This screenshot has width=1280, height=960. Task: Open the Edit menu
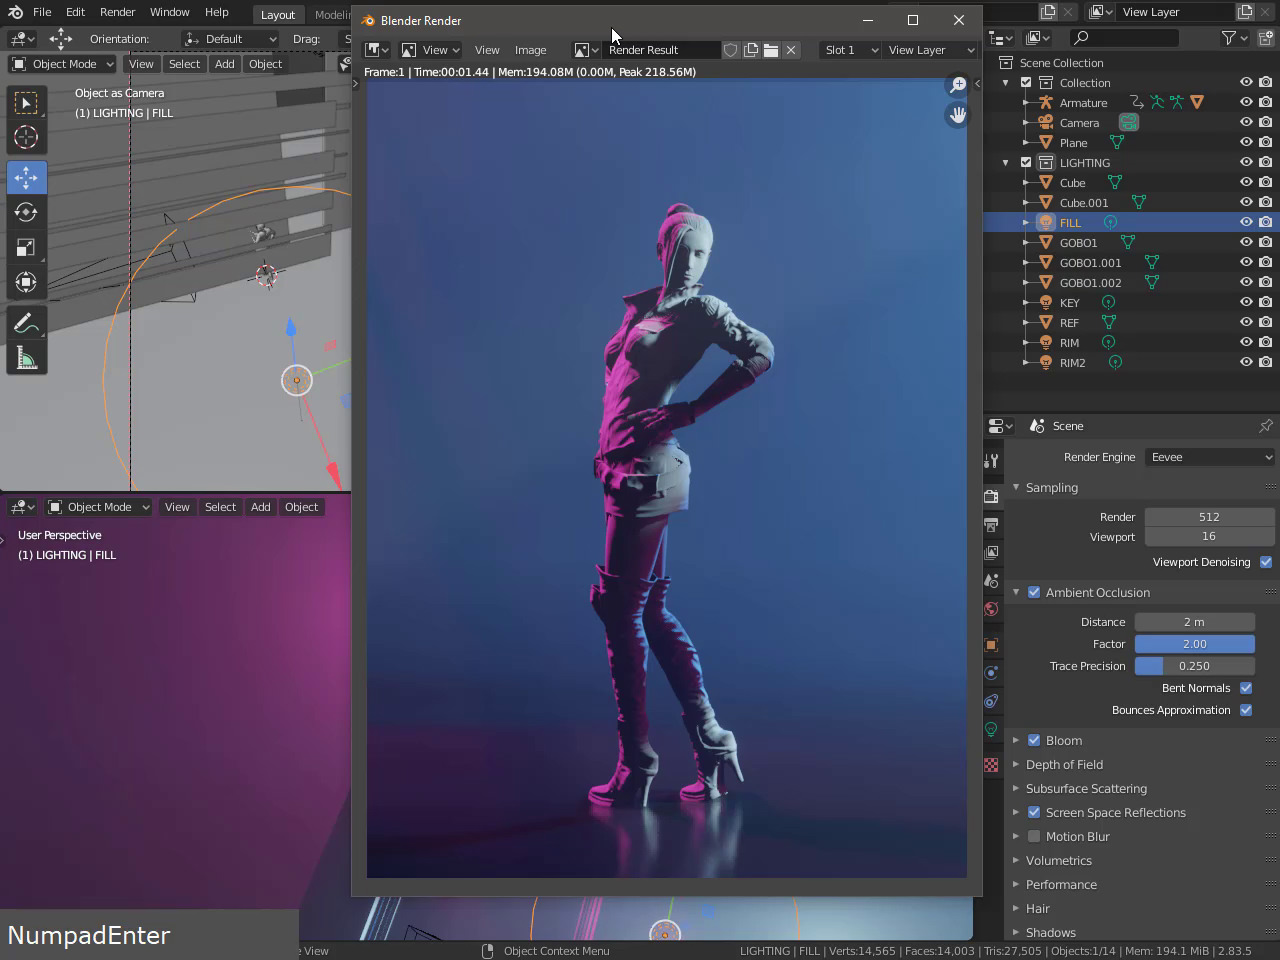75,12
